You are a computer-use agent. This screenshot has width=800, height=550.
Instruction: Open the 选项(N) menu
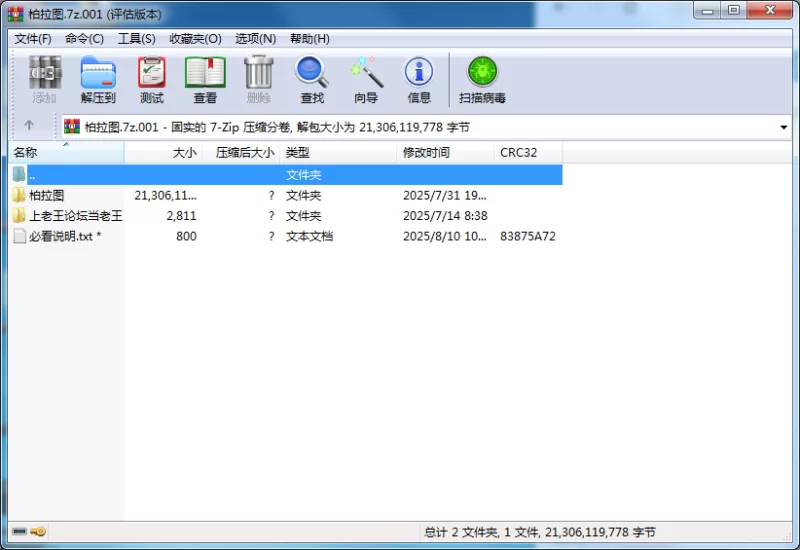[x=255, y=39]
